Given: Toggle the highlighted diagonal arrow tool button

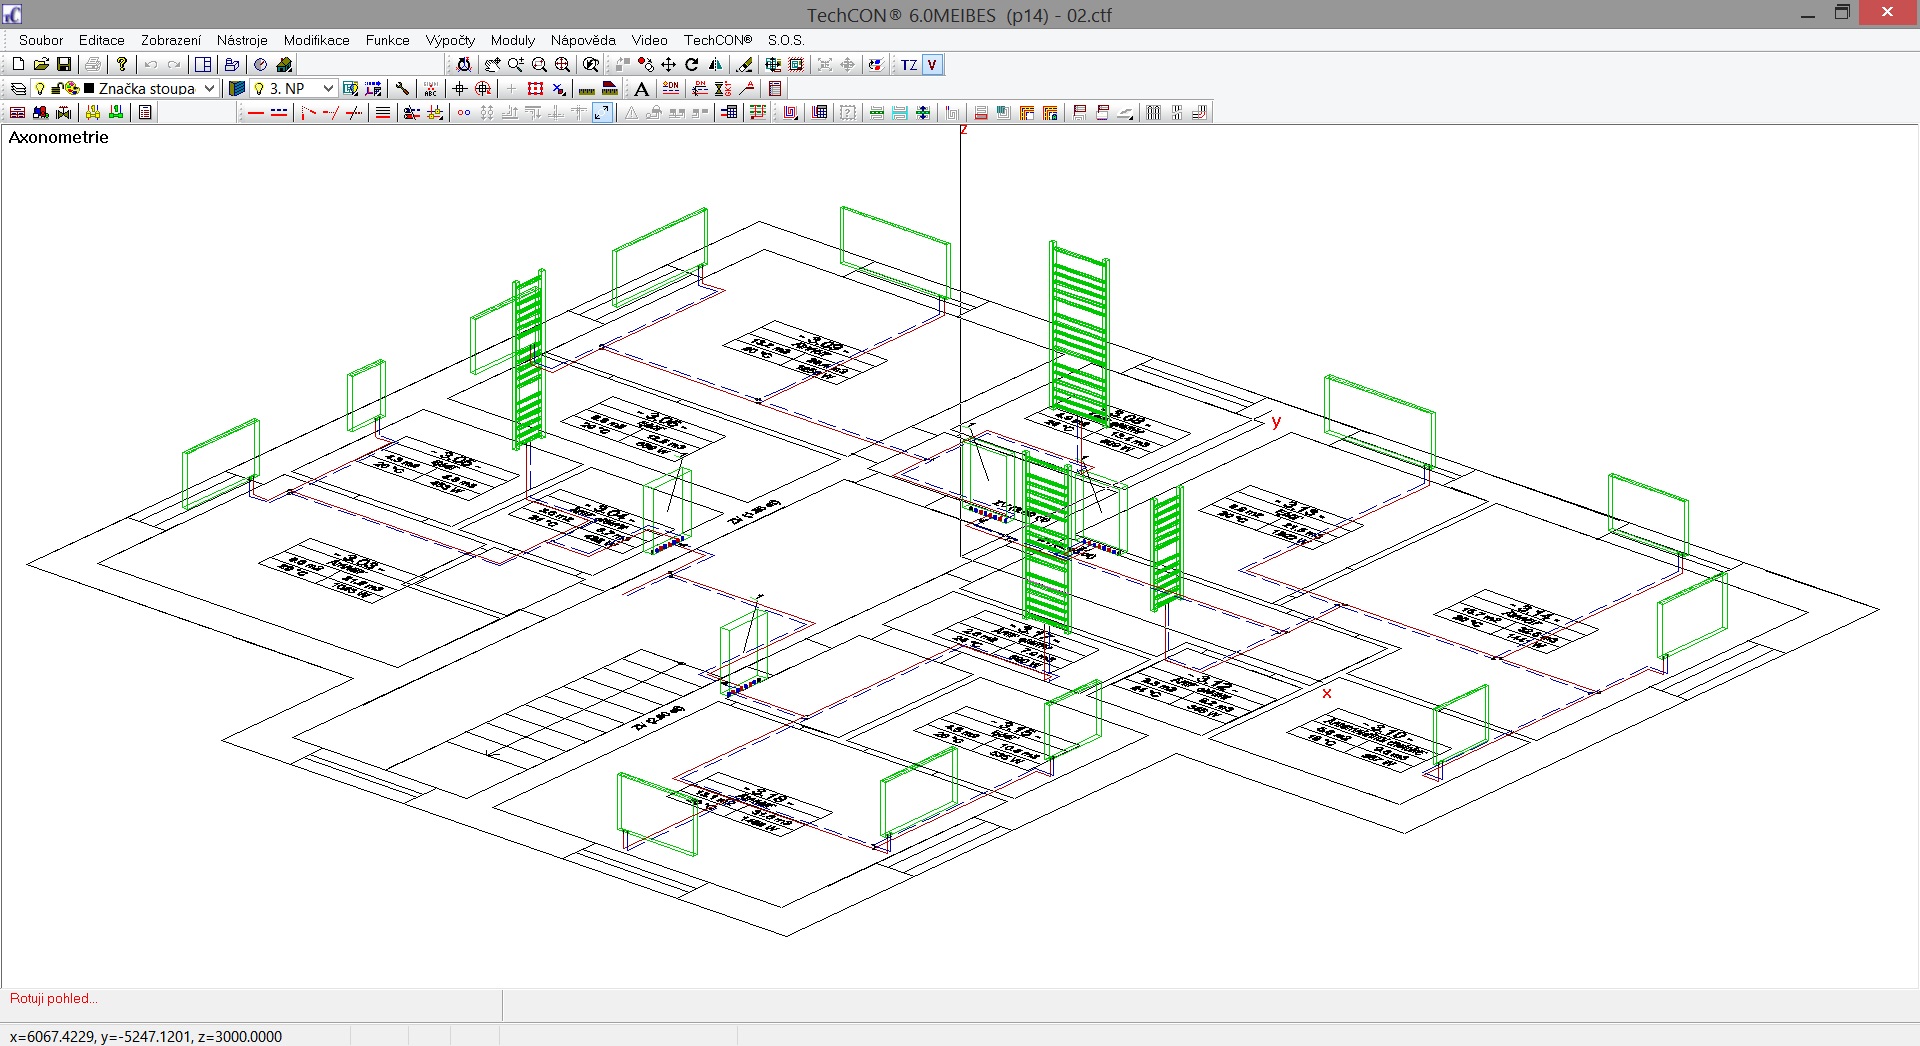Looking at the screenshot, I should (602, 113).
